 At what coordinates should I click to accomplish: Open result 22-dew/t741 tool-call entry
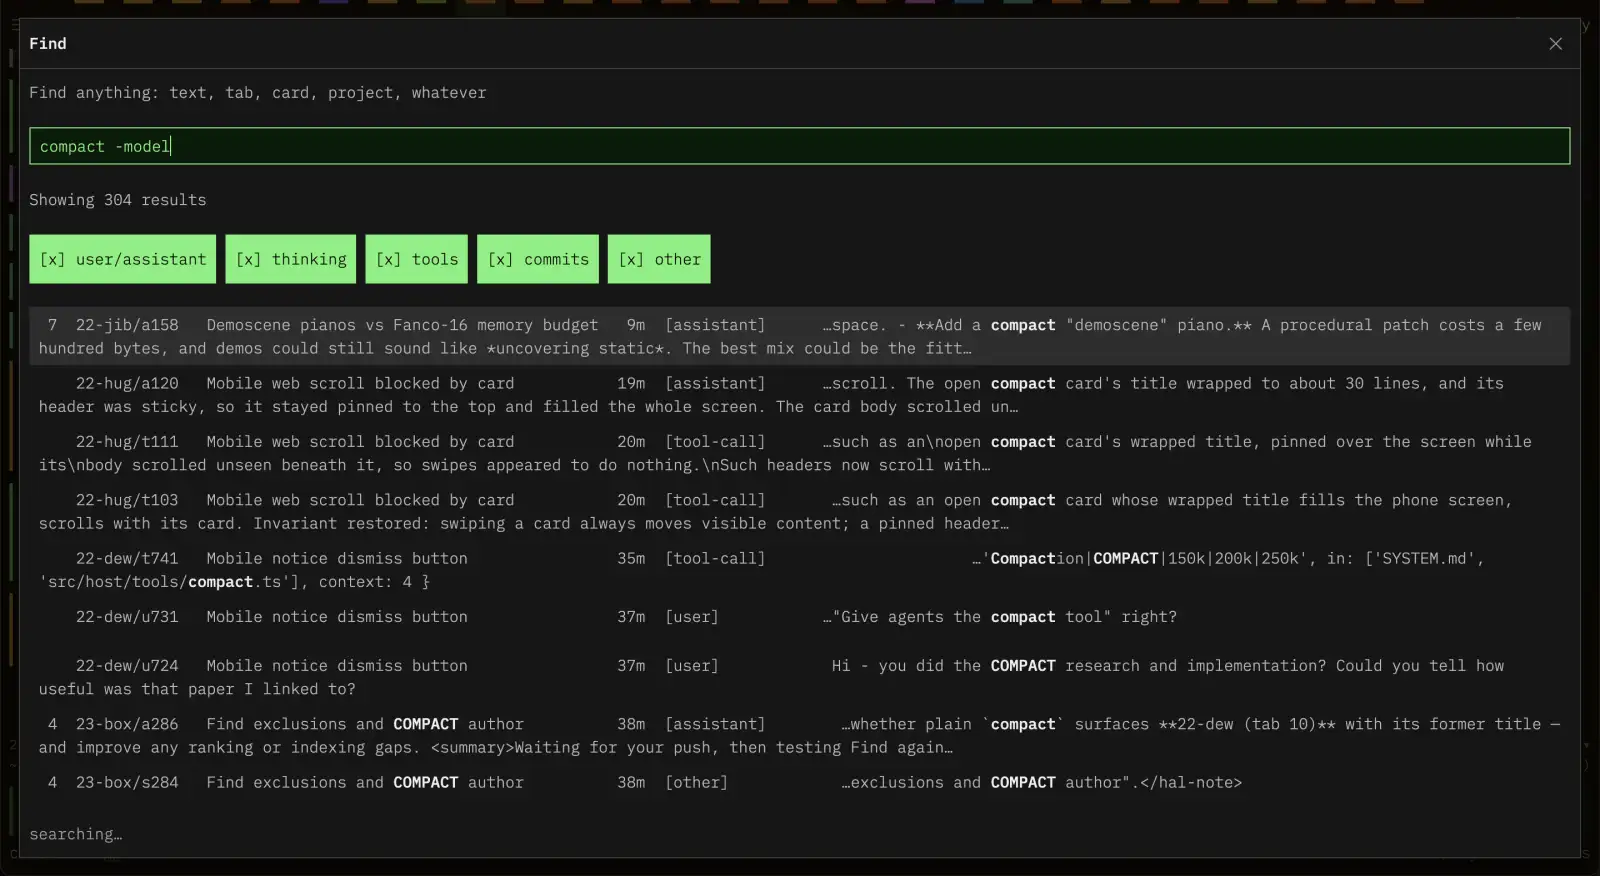(800, 570)
